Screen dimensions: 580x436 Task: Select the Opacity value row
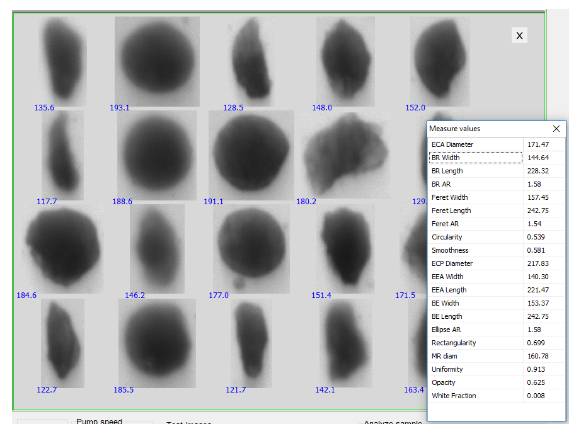click(496, 382)
